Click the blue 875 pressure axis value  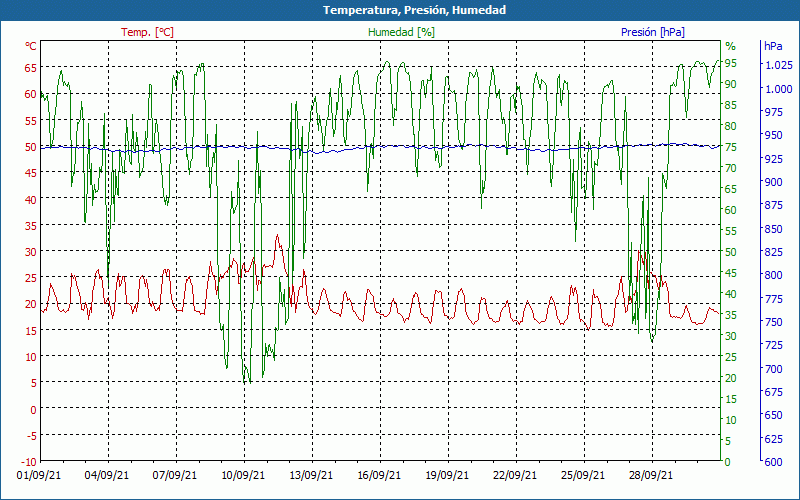pos(773,205)
